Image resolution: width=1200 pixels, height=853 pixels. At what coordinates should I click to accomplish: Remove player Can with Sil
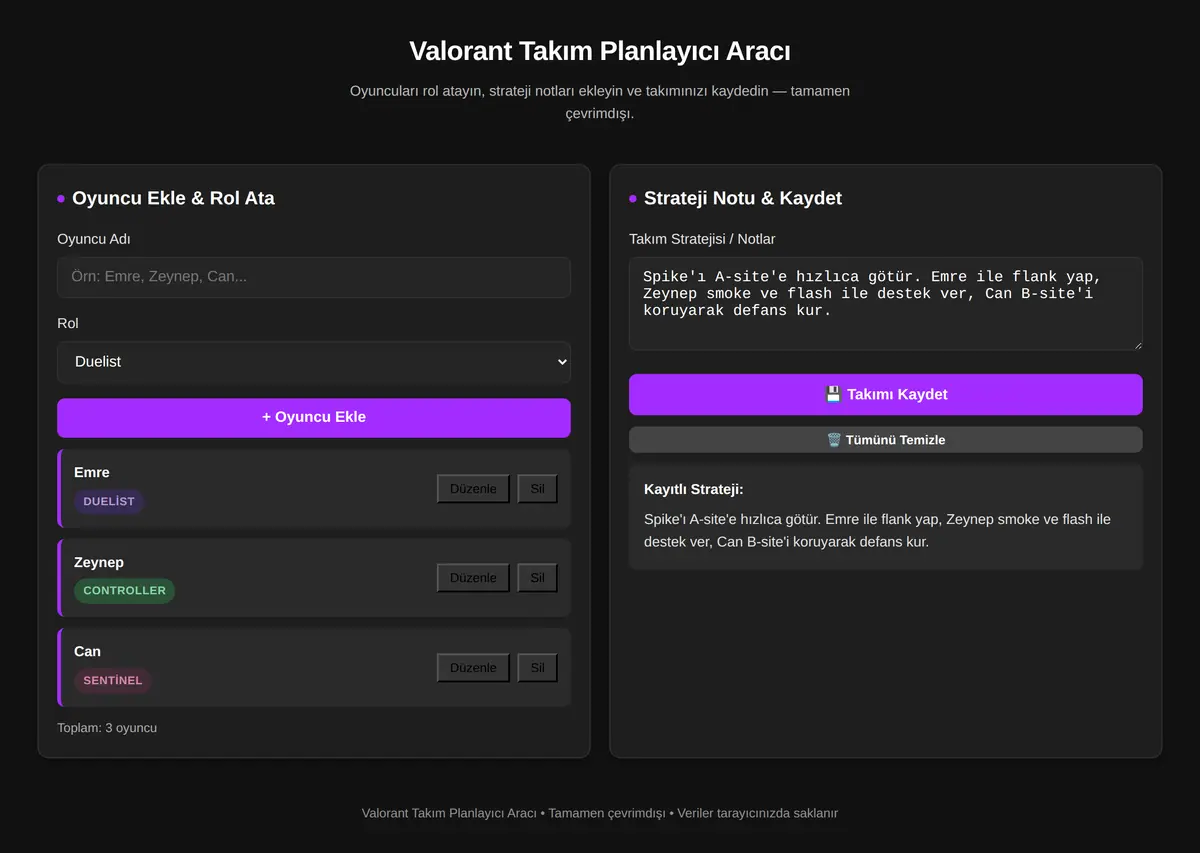coord(537,667)
